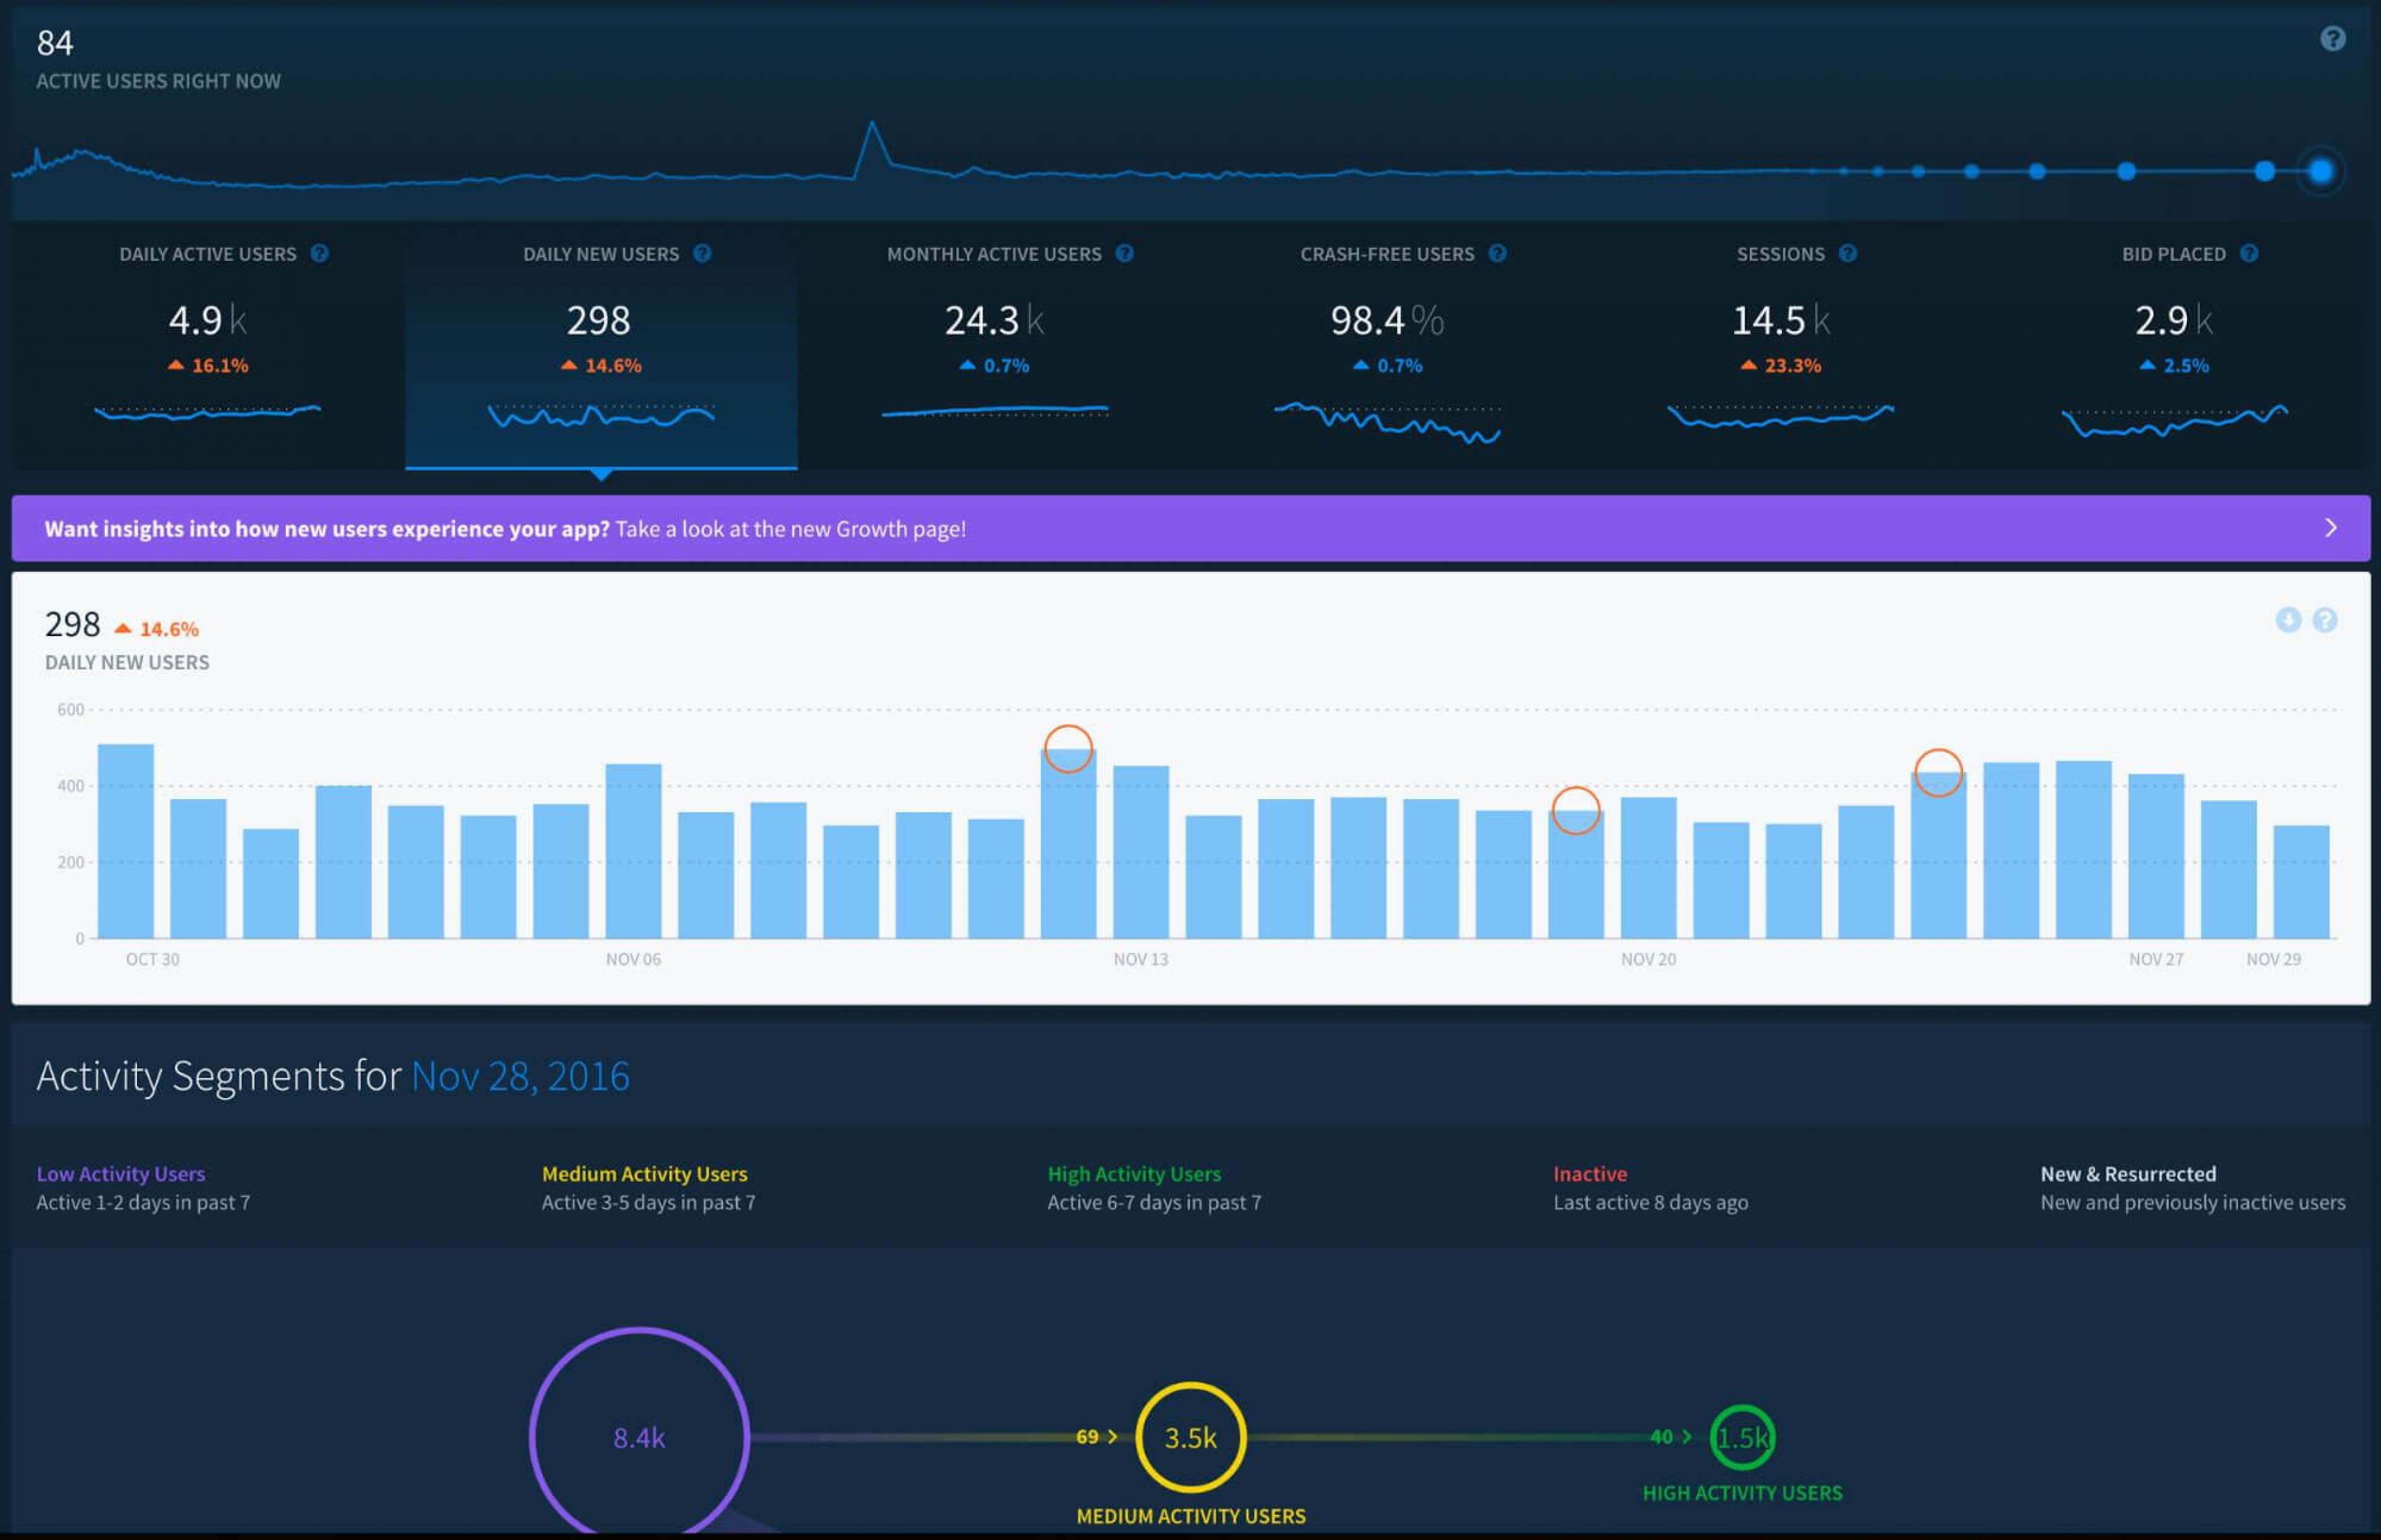Viewport: 2381px width, 1540px height.
Task: Open the top-right help icon of active users
Action: (x=2332, y=39)
